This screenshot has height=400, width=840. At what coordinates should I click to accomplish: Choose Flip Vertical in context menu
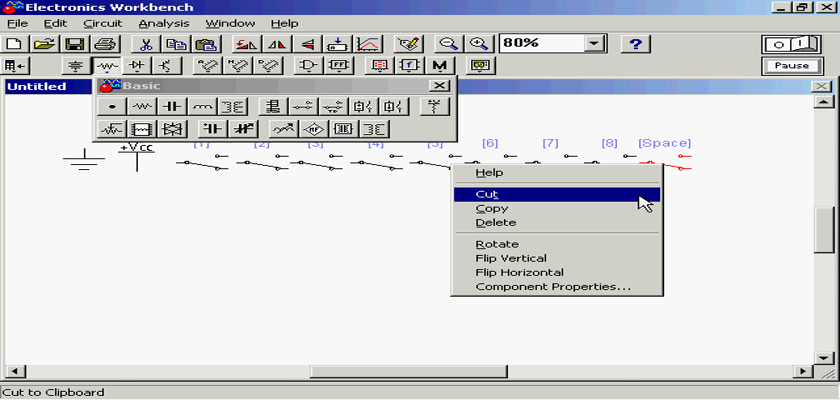tap(557, 258)
